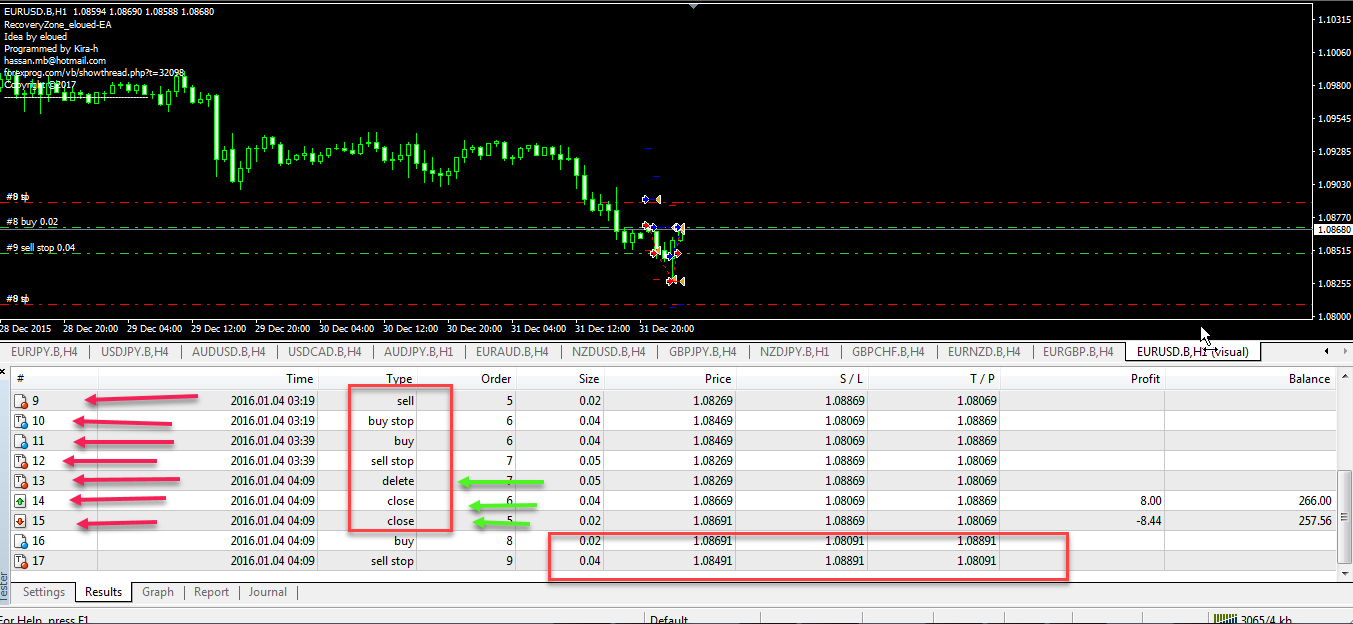
Task: Switch to the Settings tab in Tester
Action: 44,592
